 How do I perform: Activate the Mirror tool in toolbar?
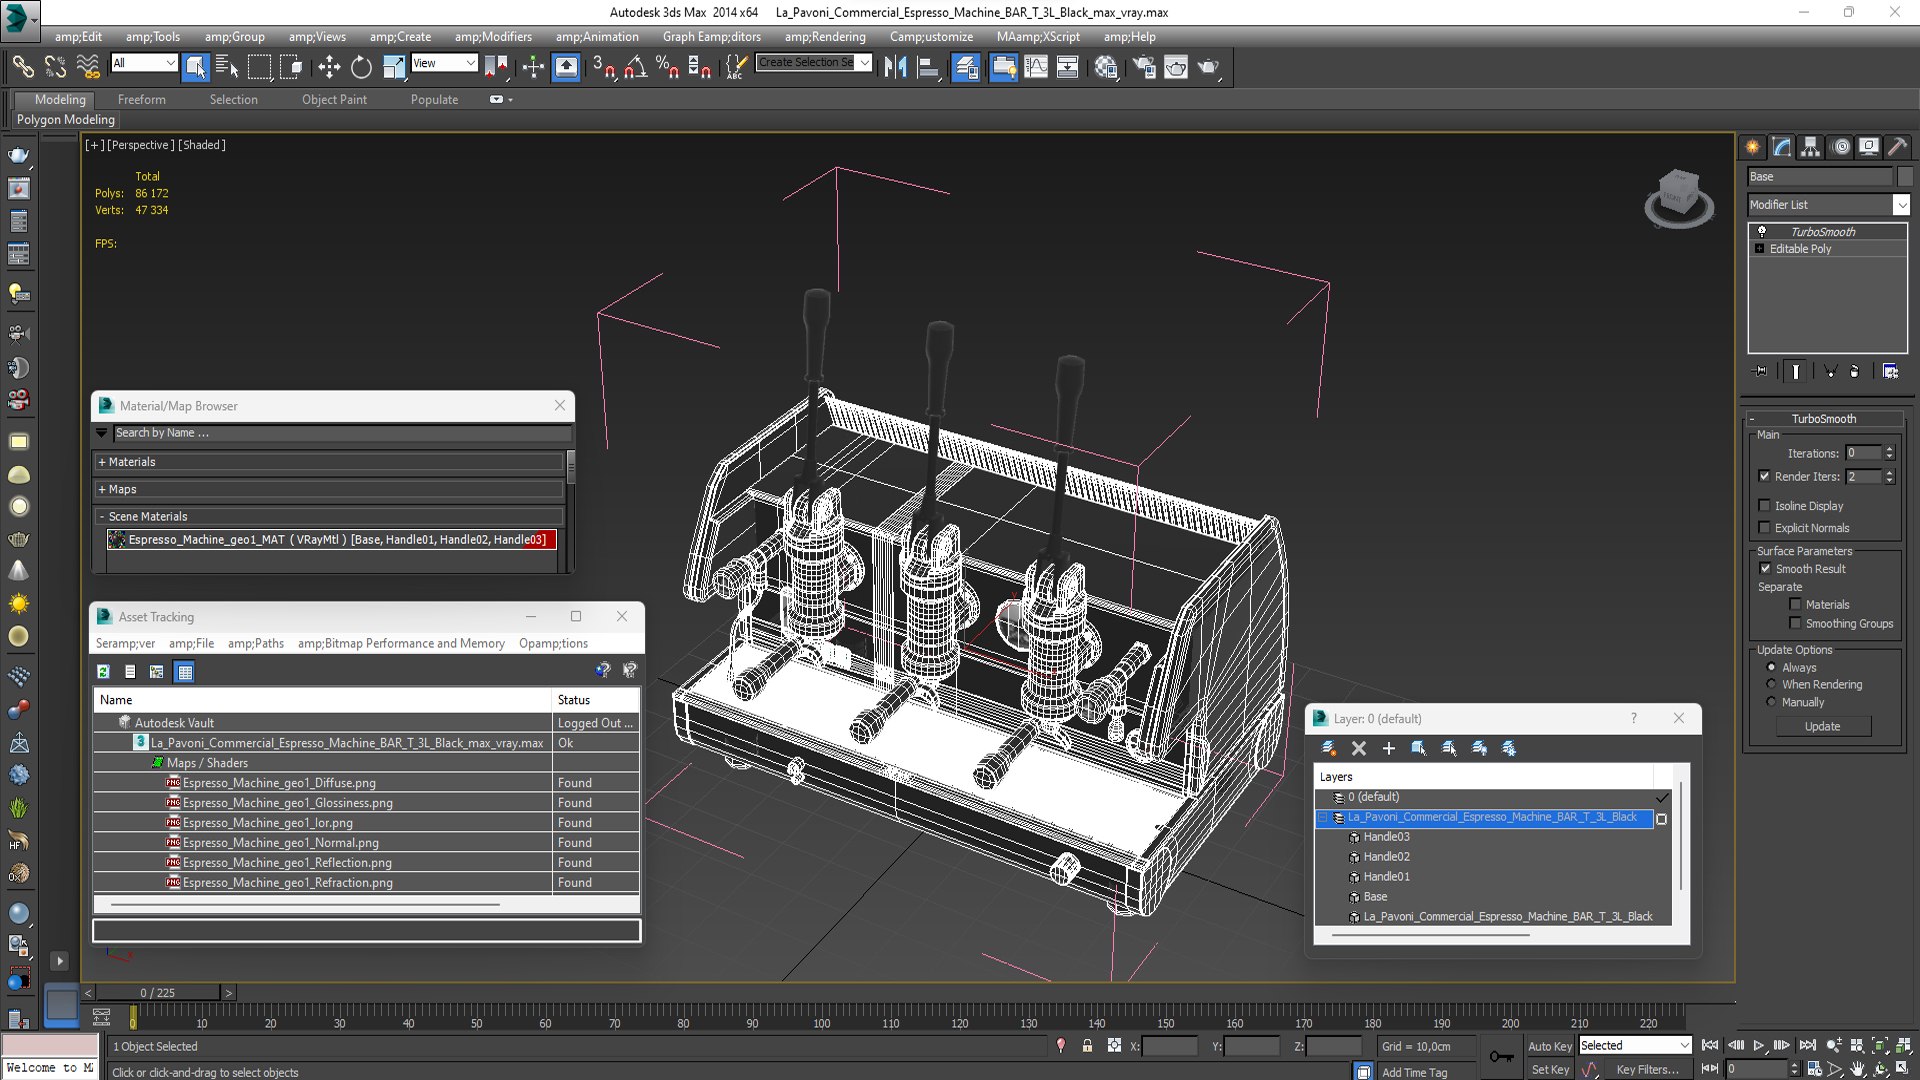coord(895,67)
